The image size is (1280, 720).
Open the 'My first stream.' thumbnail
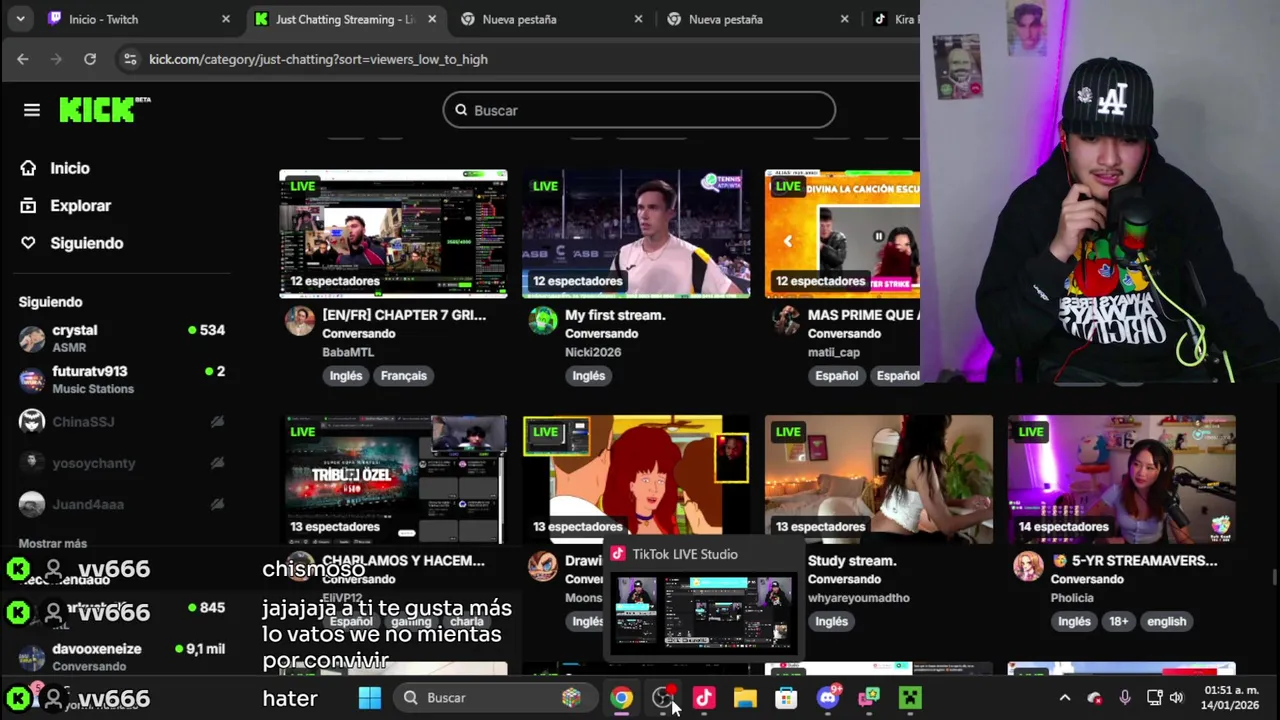(636, 234)
